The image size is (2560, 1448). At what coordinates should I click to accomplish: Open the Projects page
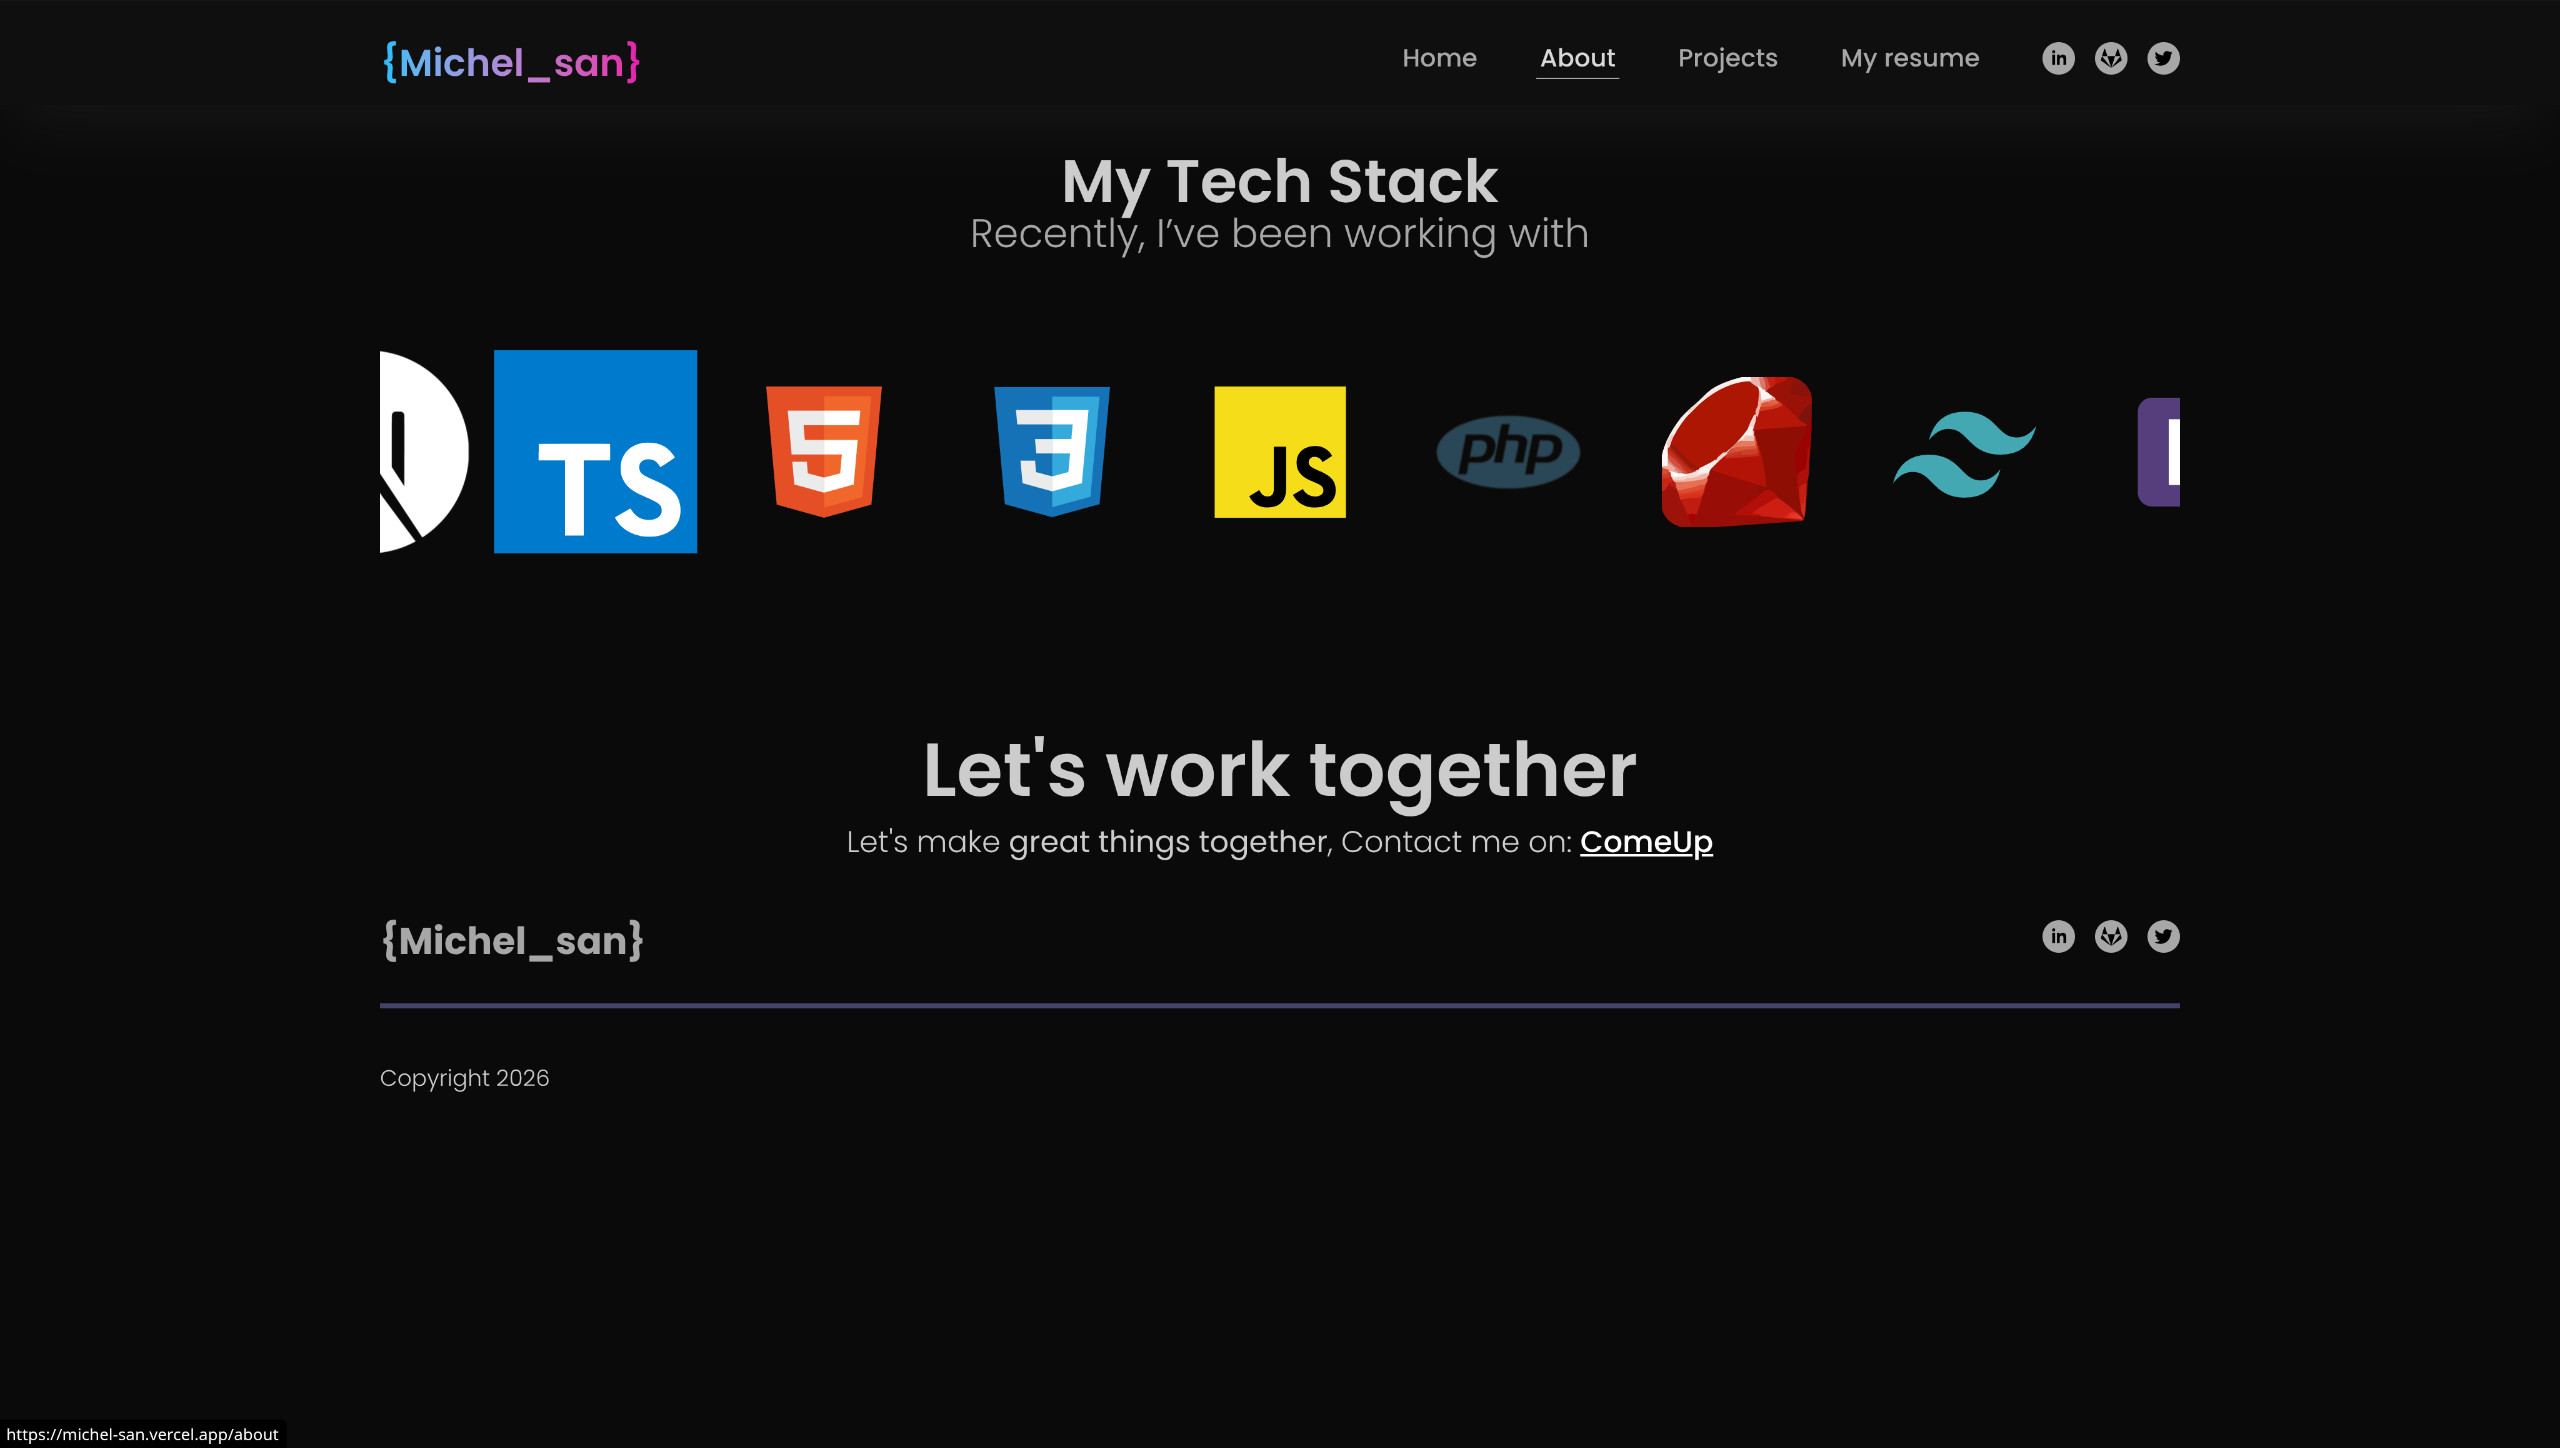pos(1727,58)
